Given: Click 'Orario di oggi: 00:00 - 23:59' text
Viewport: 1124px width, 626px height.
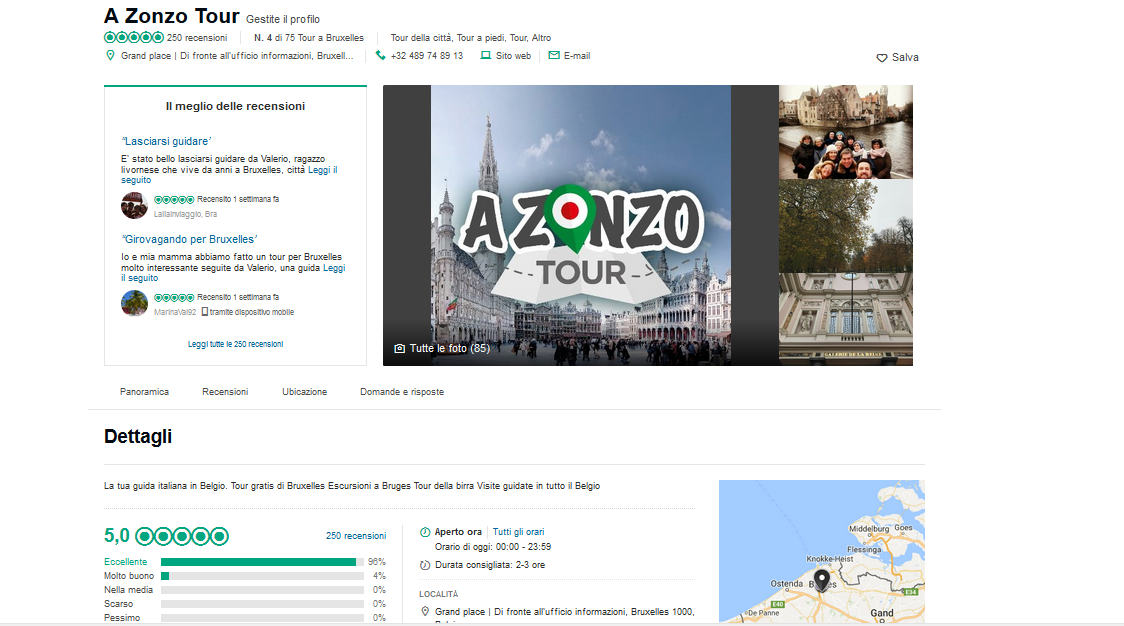Looking at the screenshot, I should coord(492,546).
